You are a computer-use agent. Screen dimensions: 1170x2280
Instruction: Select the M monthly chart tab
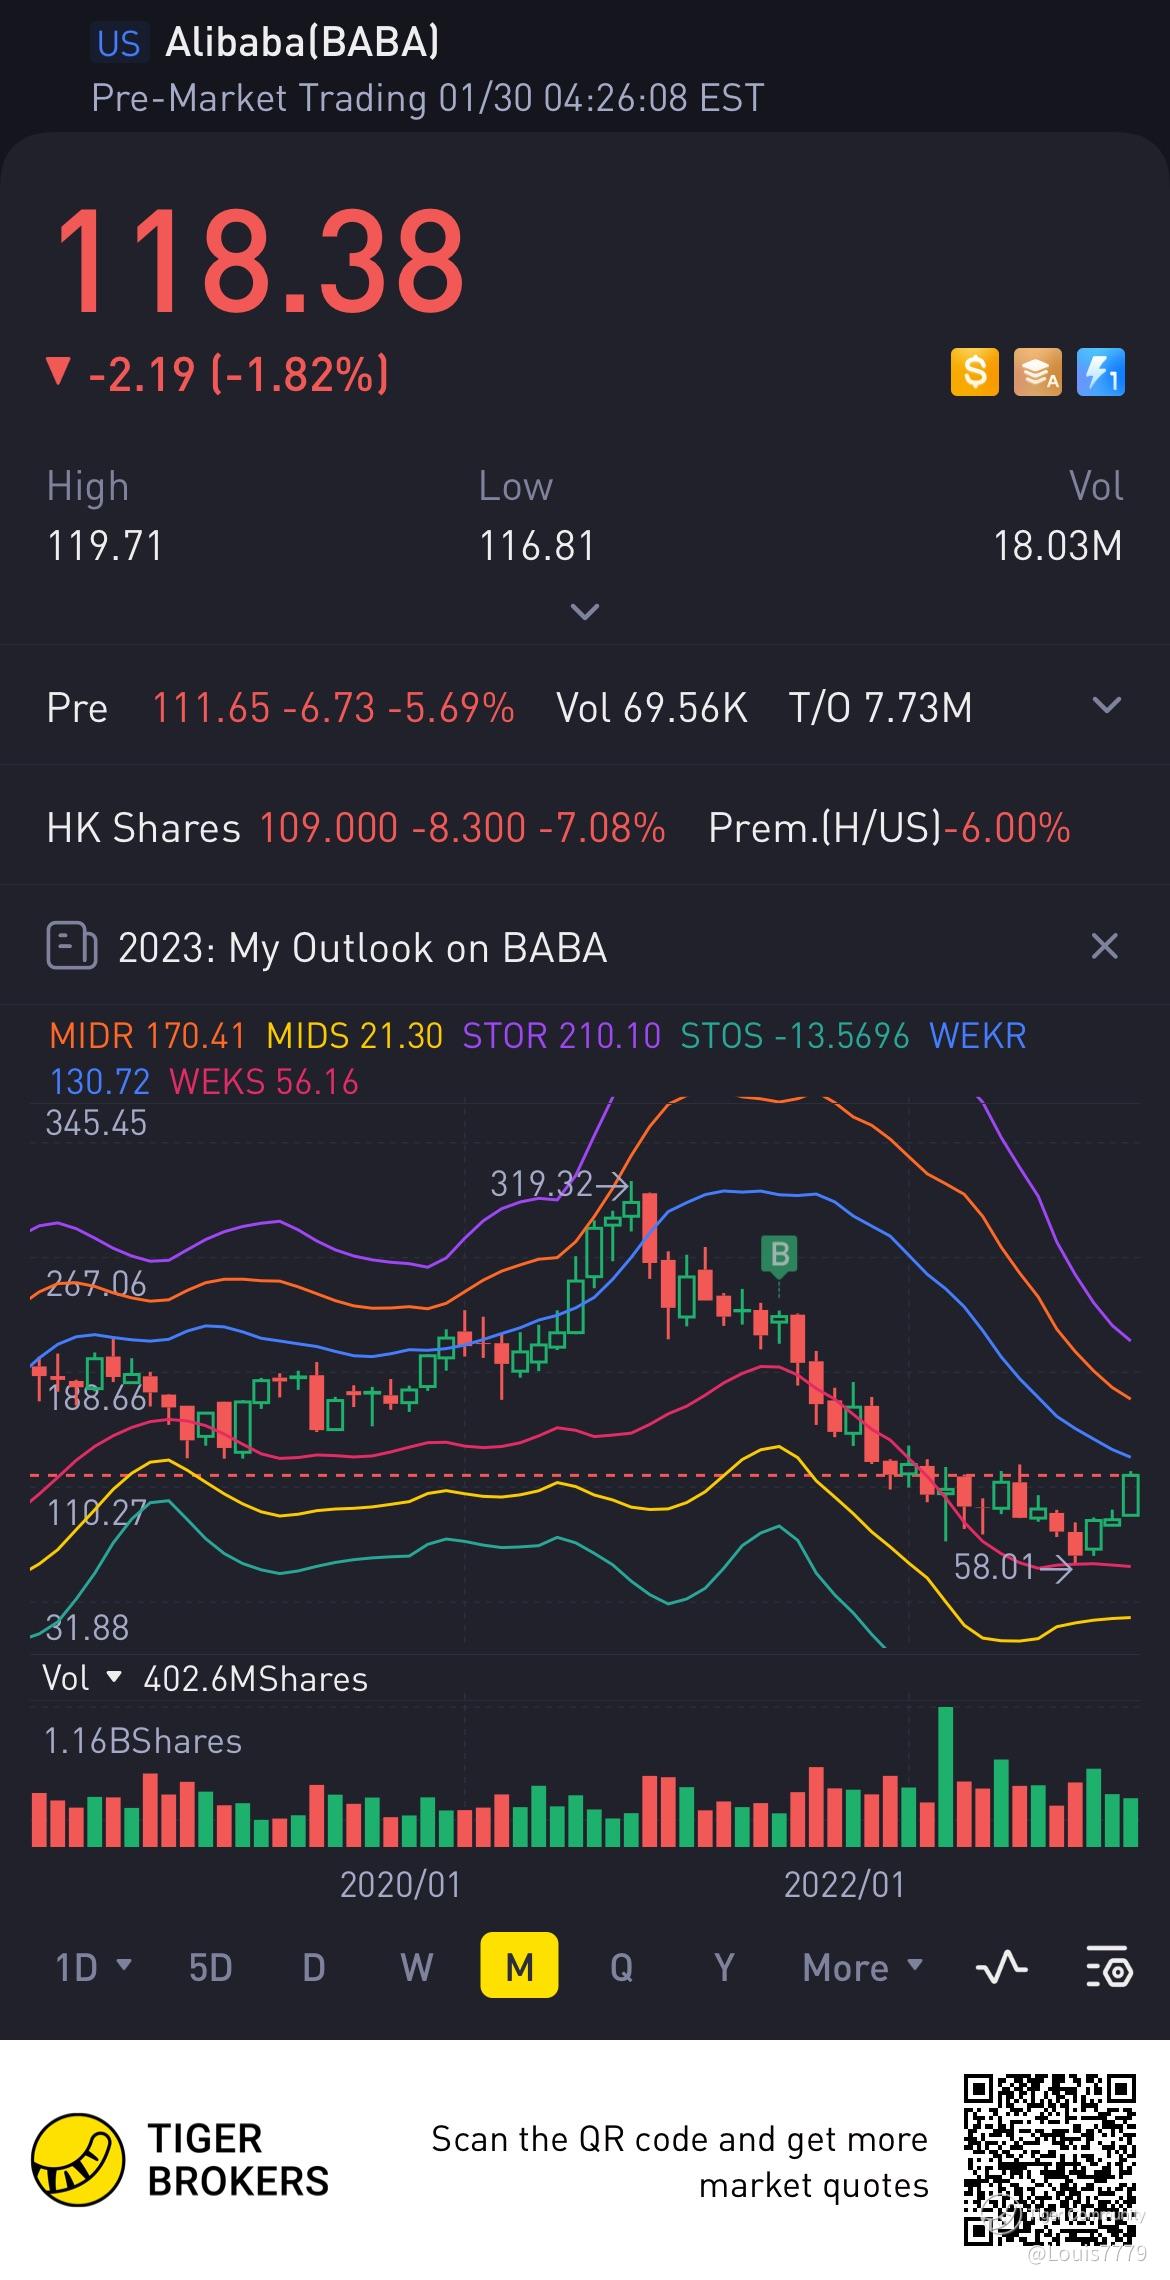click(x=519, y=1965)
